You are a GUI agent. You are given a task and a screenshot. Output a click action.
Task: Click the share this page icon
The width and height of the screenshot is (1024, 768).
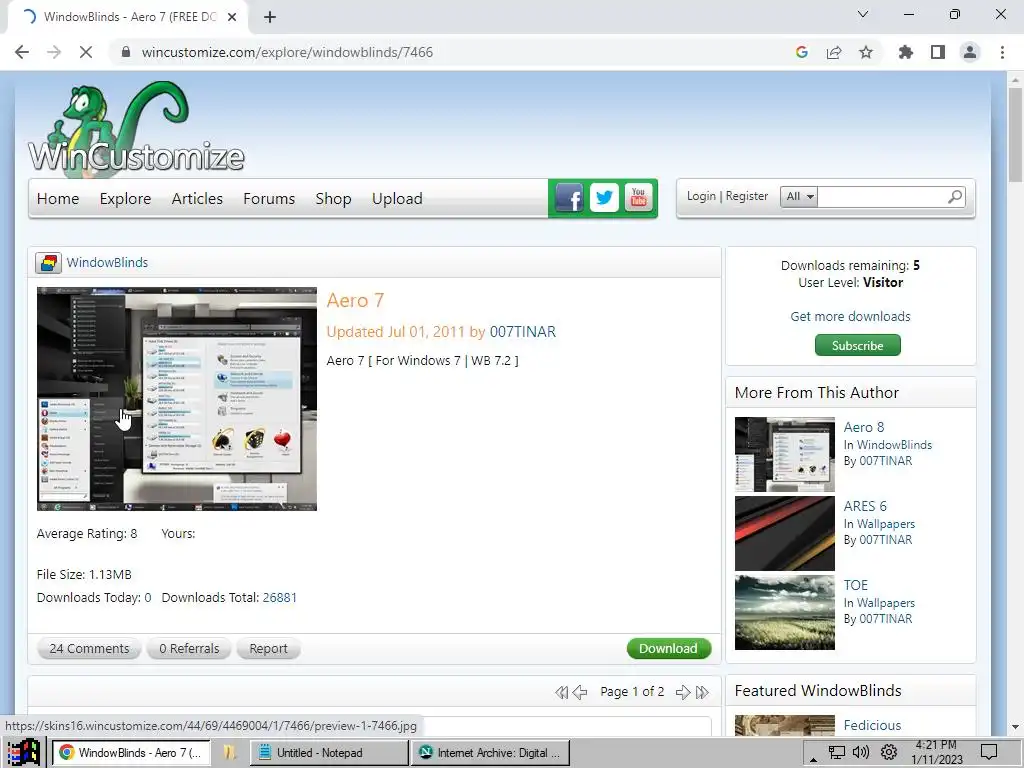[834, 52]
